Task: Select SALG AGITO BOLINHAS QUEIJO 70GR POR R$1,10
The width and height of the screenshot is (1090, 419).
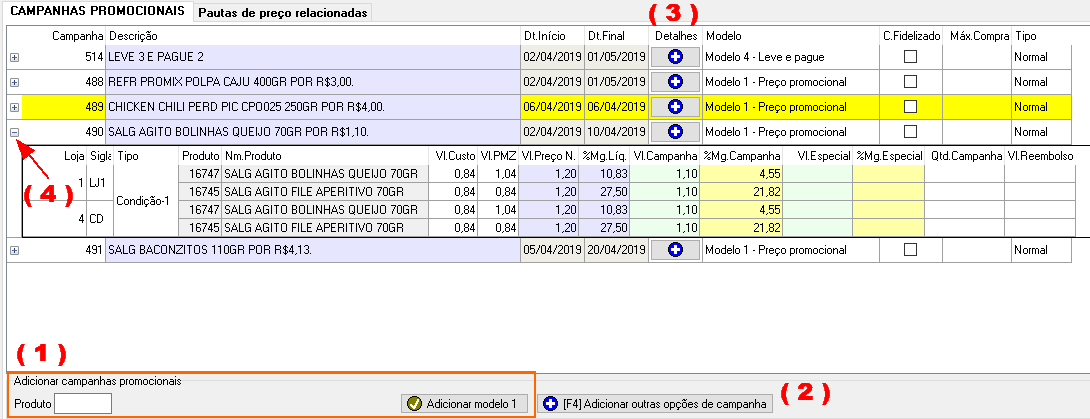Action: pyautogui.click(x=313, y=131)
